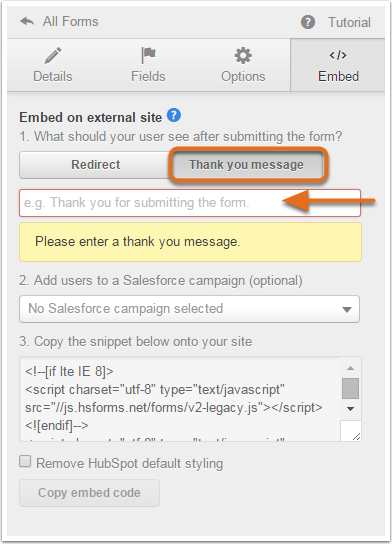Viewport: 392px width, 544px height.
Task: Click the snippet box scrollbar thumb
Action: tap(350, 389)
